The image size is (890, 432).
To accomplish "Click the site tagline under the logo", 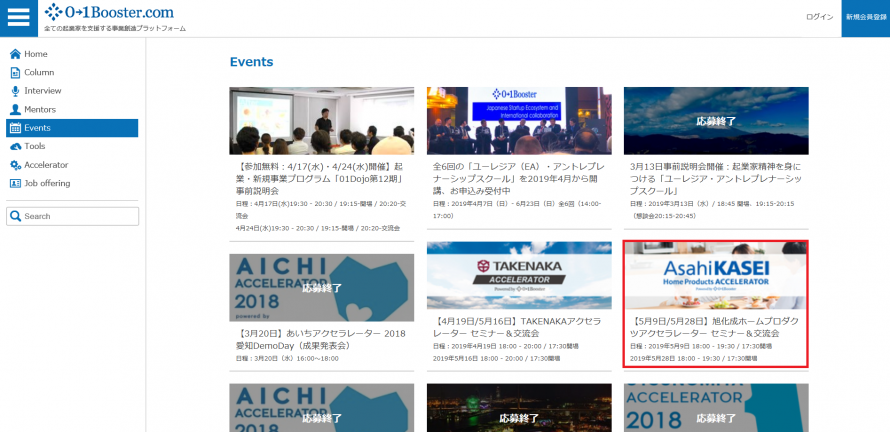I will click(x=115, y=28).
